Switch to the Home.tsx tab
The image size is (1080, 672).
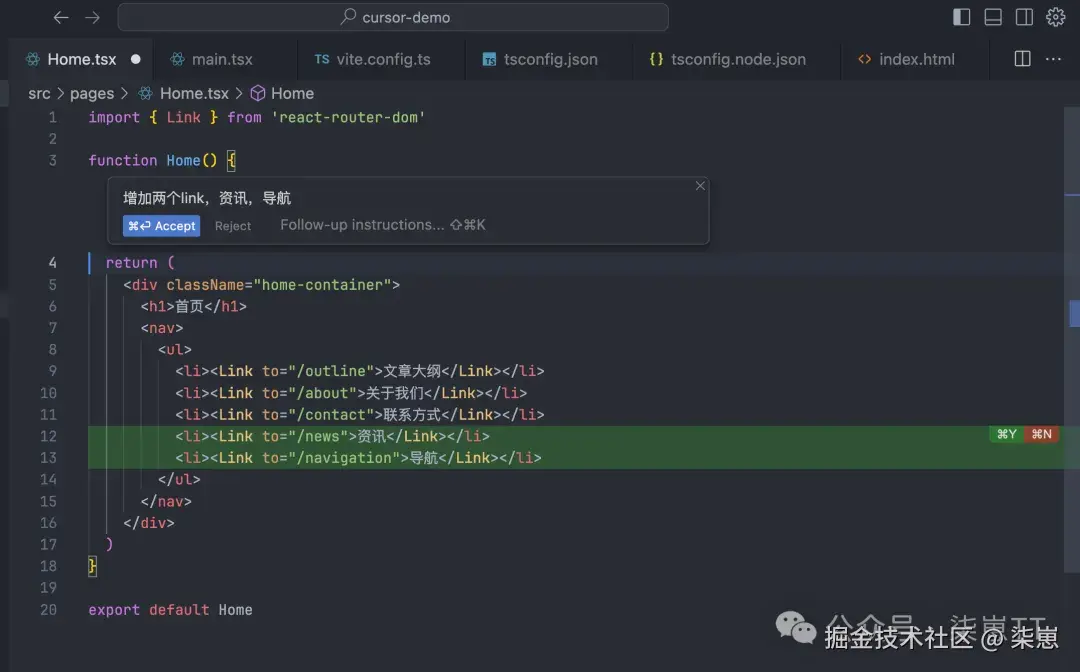(x=81, y=59)
